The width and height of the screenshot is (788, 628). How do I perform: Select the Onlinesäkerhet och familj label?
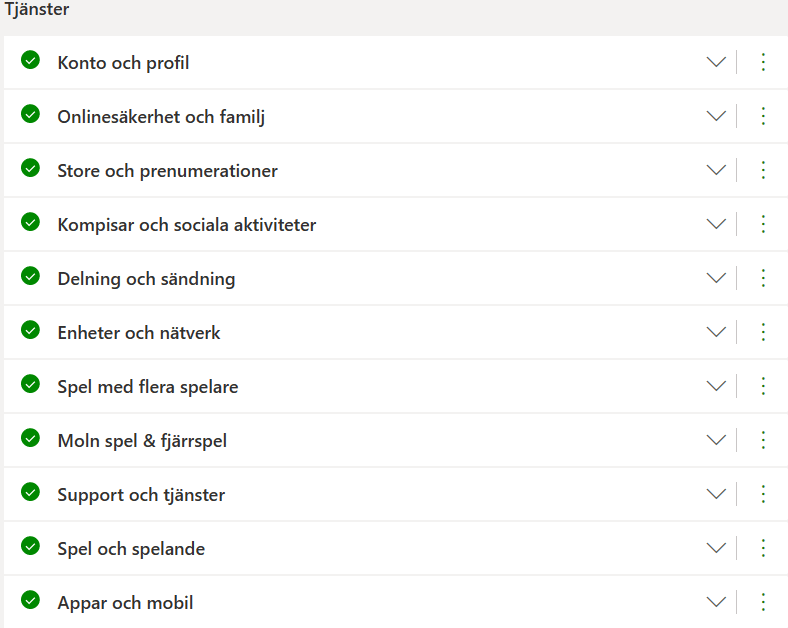pos(161,117)
